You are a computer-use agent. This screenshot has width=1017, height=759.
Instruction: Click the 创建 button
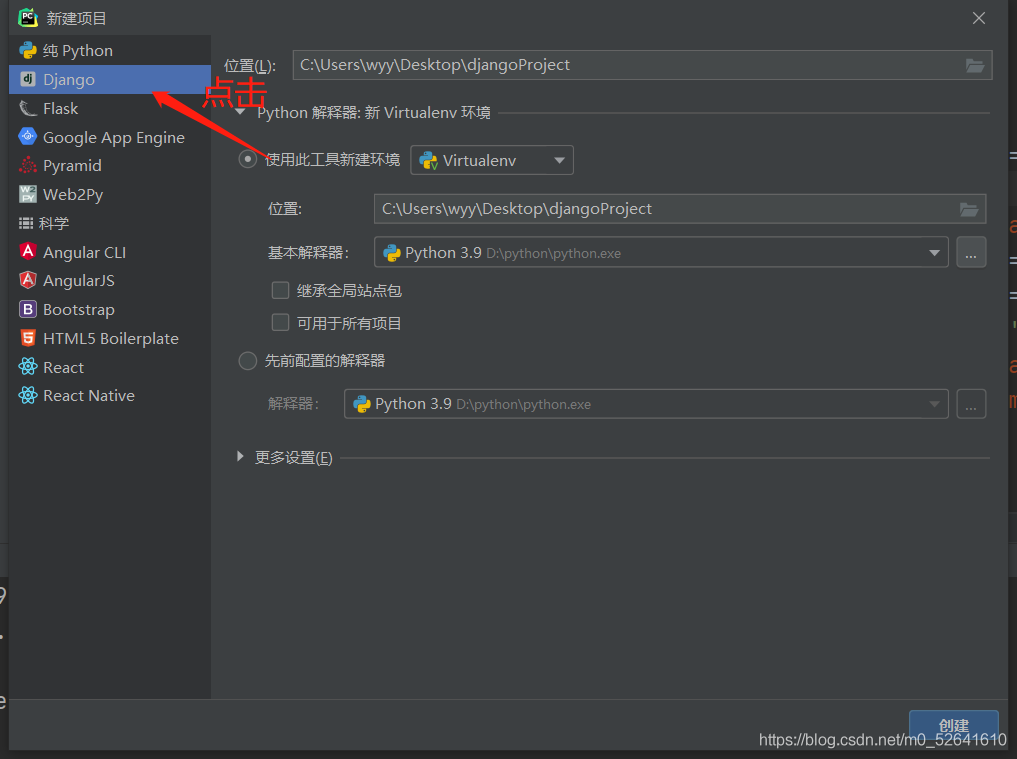tap(953, 725)
